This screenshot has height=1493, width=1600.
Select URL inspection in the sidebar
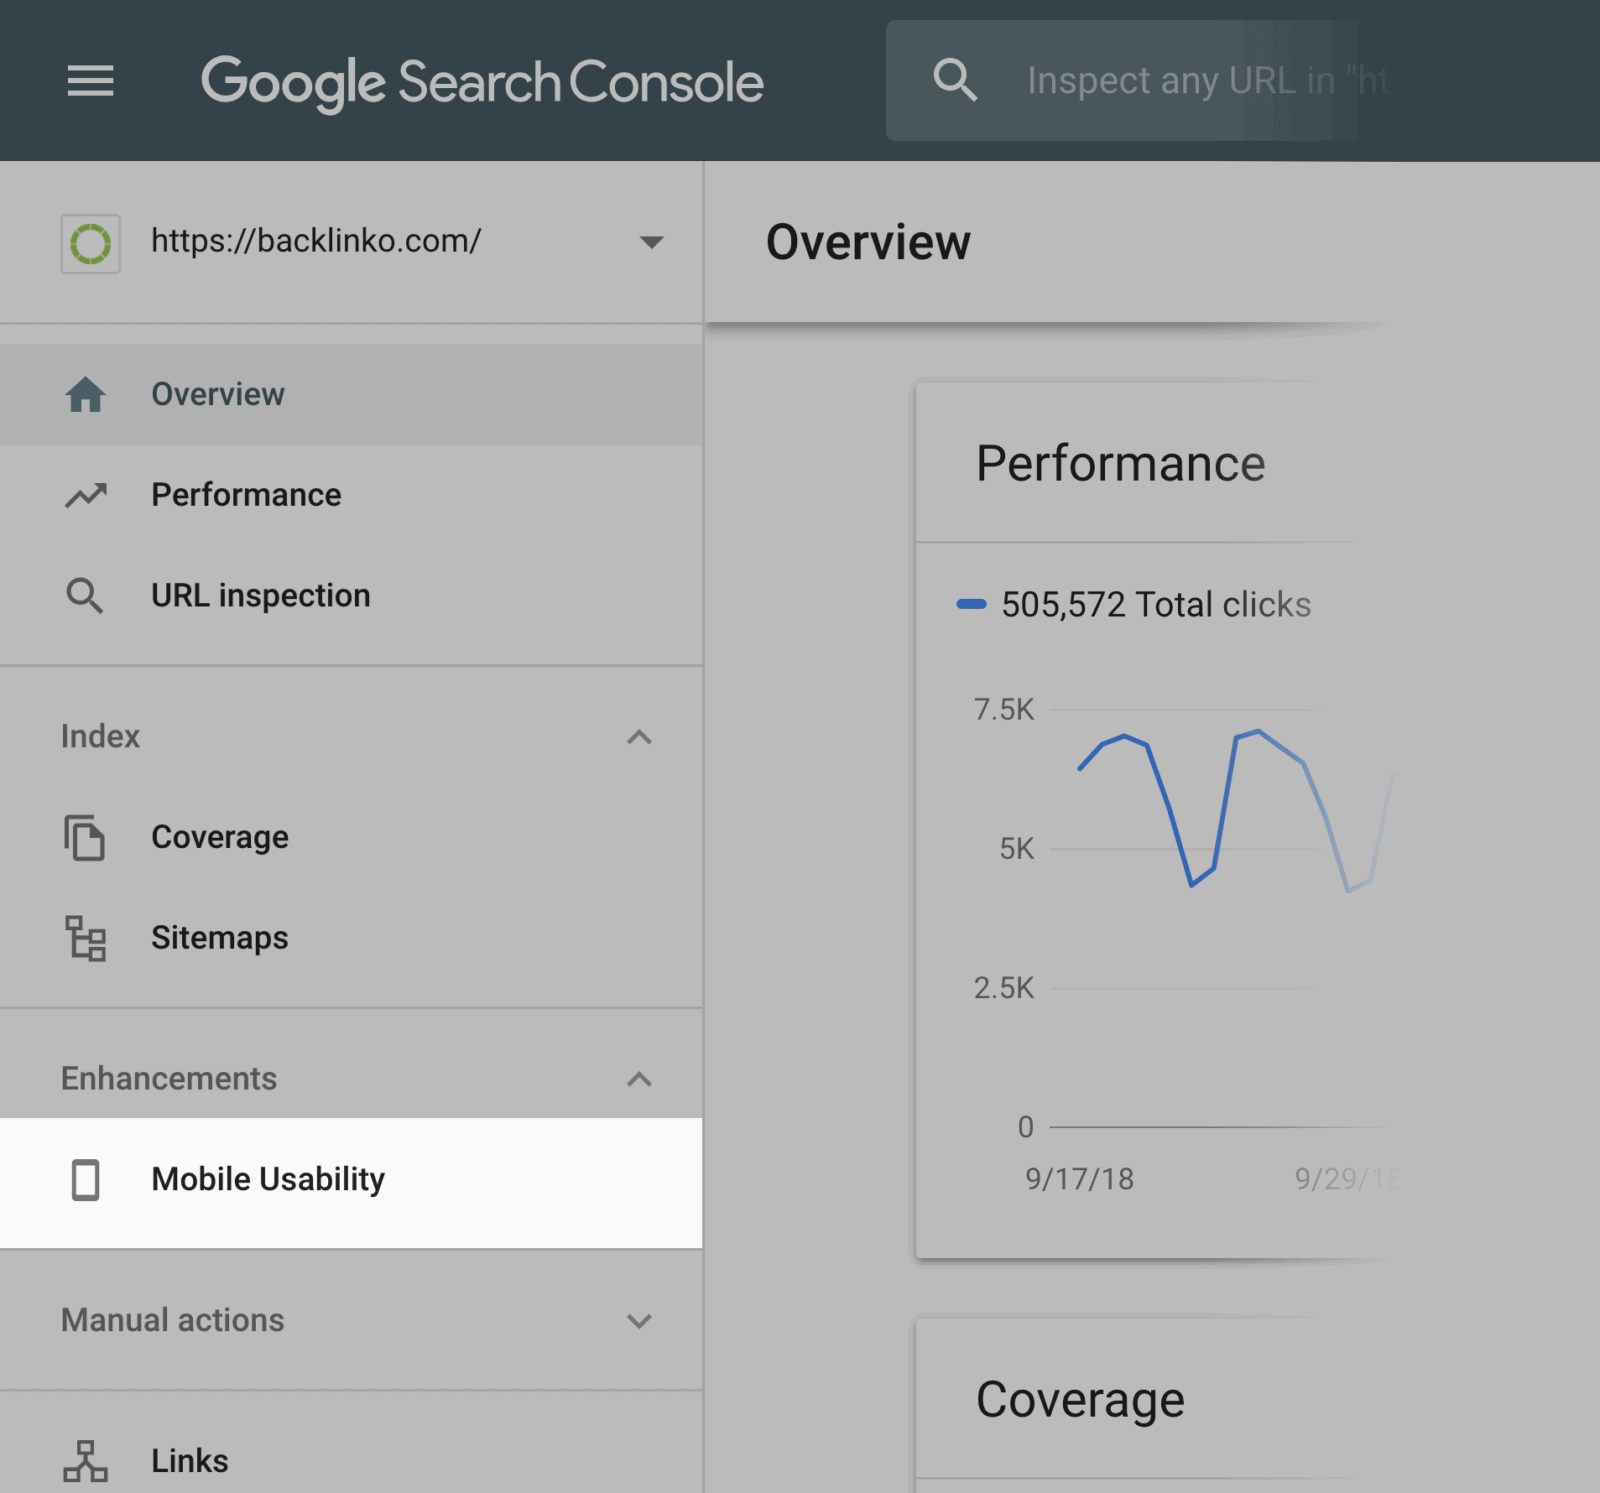point(261,595)
